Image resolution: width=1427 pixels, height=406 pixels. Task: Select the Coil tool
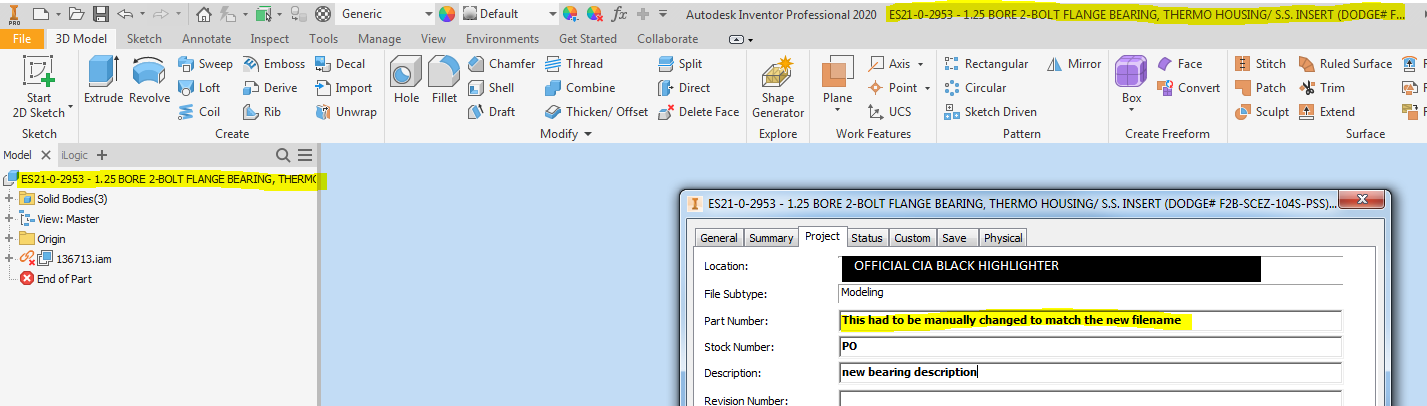click(x=198, y=111)
